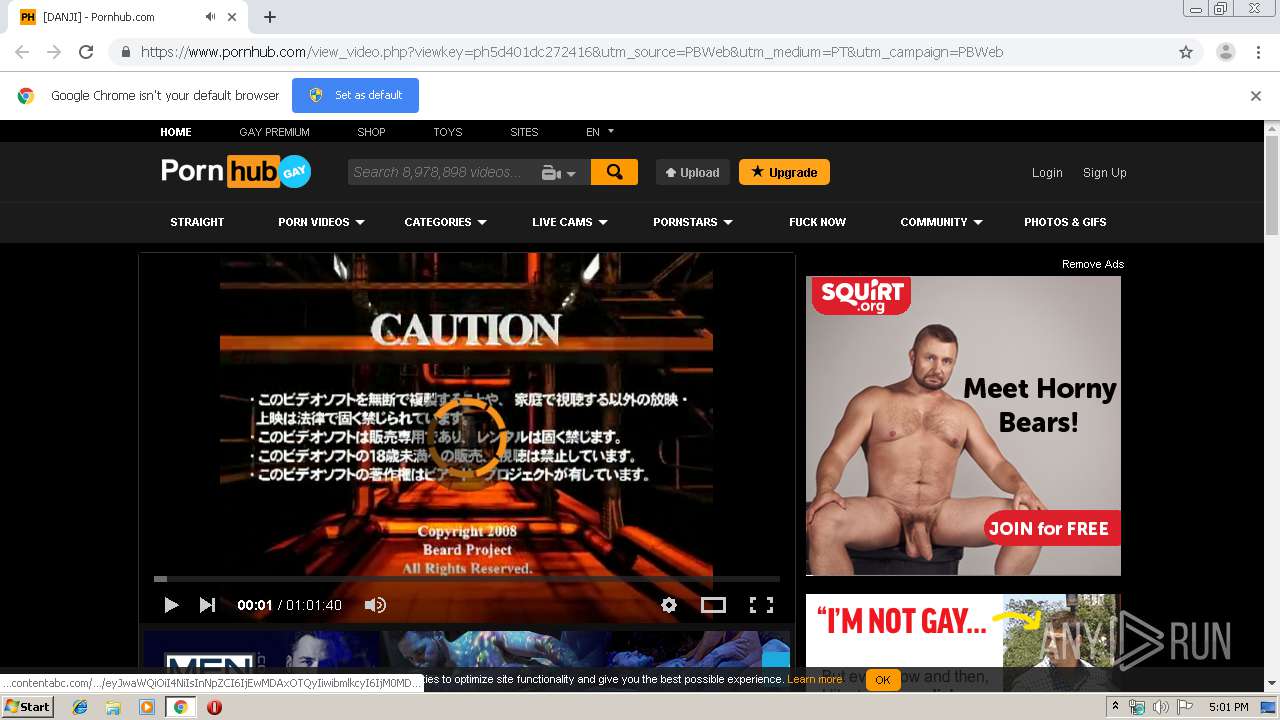
Task: Skip to the next video
Action: click(207, 605)
